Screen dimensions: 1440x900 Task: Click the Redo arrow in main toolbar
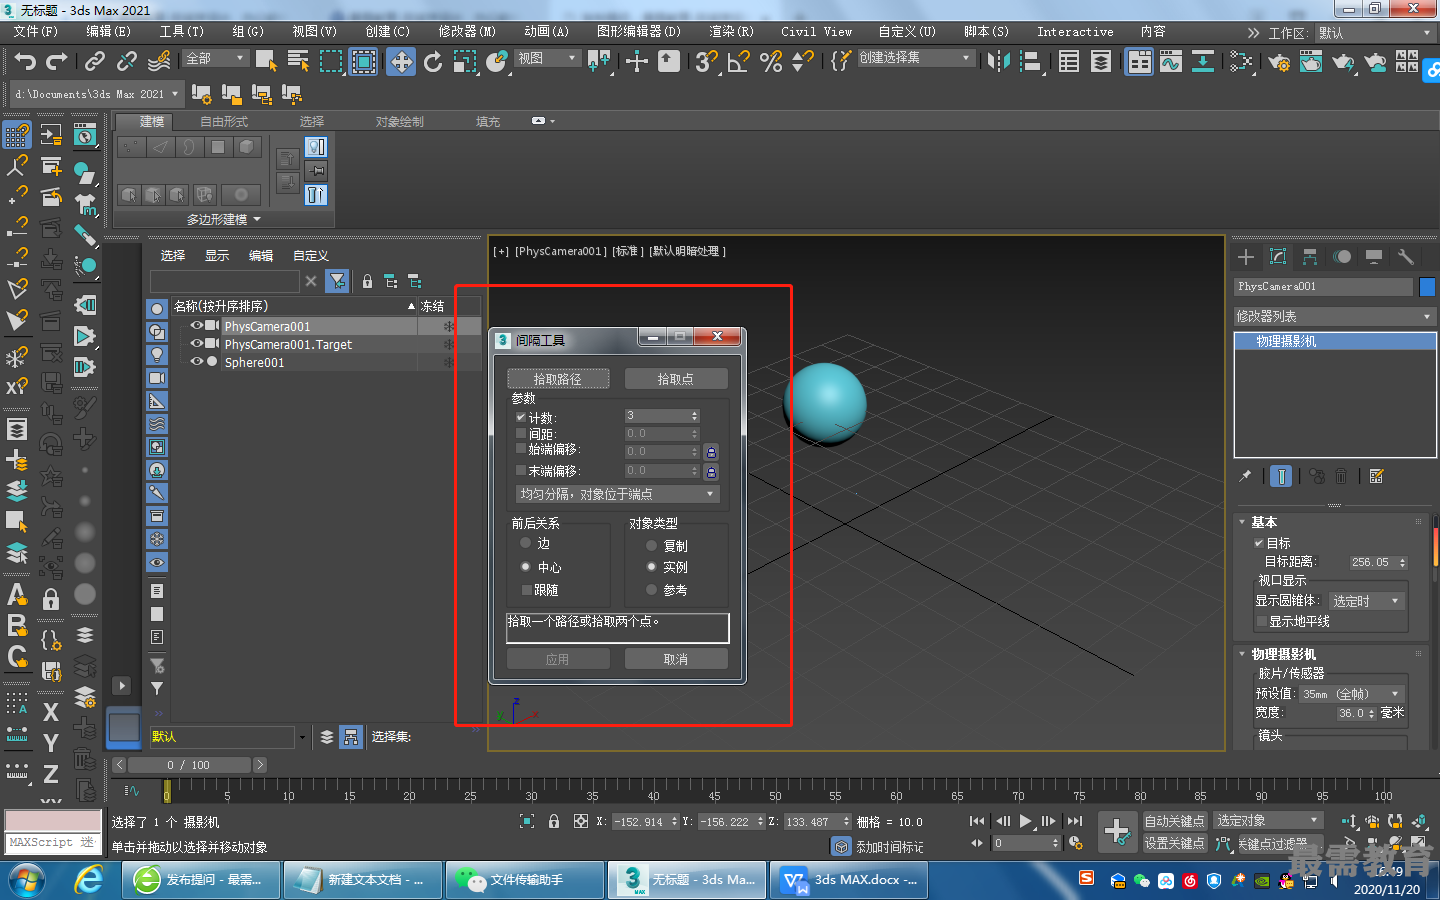click(57, 62)
